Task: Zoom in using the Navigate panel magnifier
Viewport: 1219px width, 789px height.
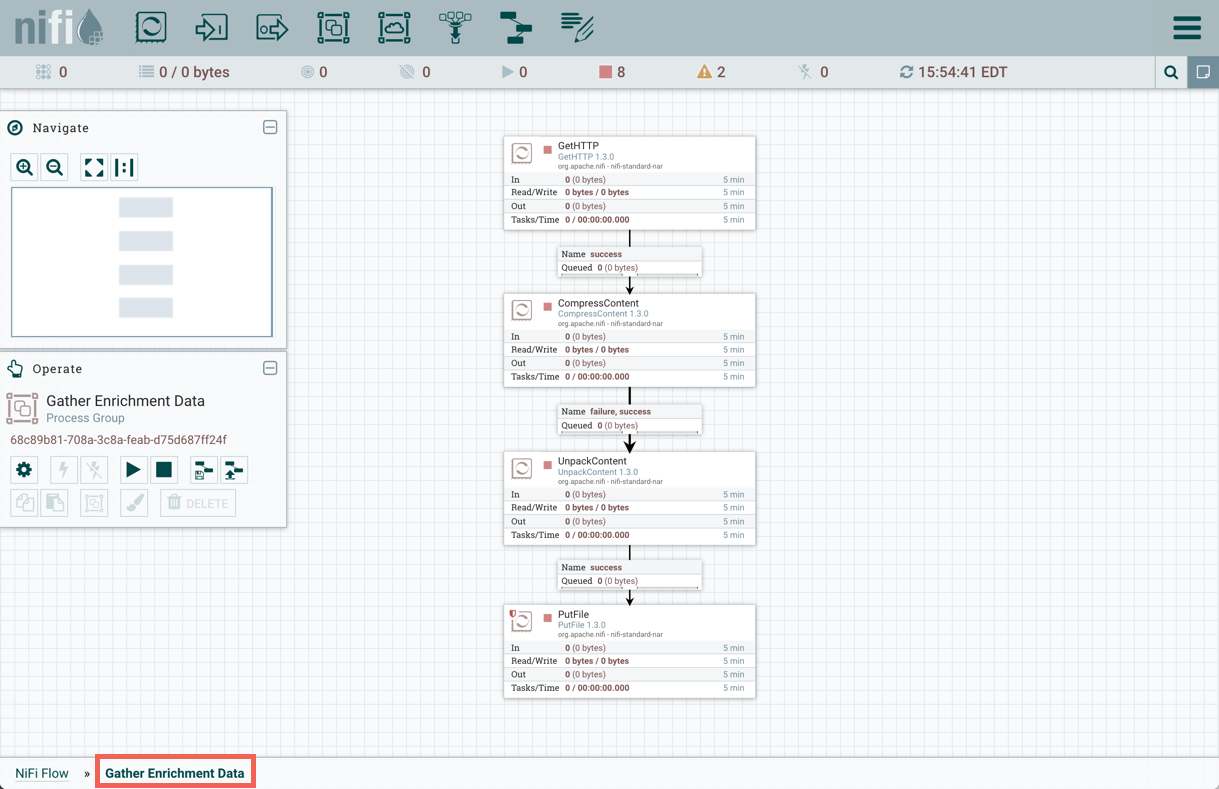Action: tap(24, 167)
